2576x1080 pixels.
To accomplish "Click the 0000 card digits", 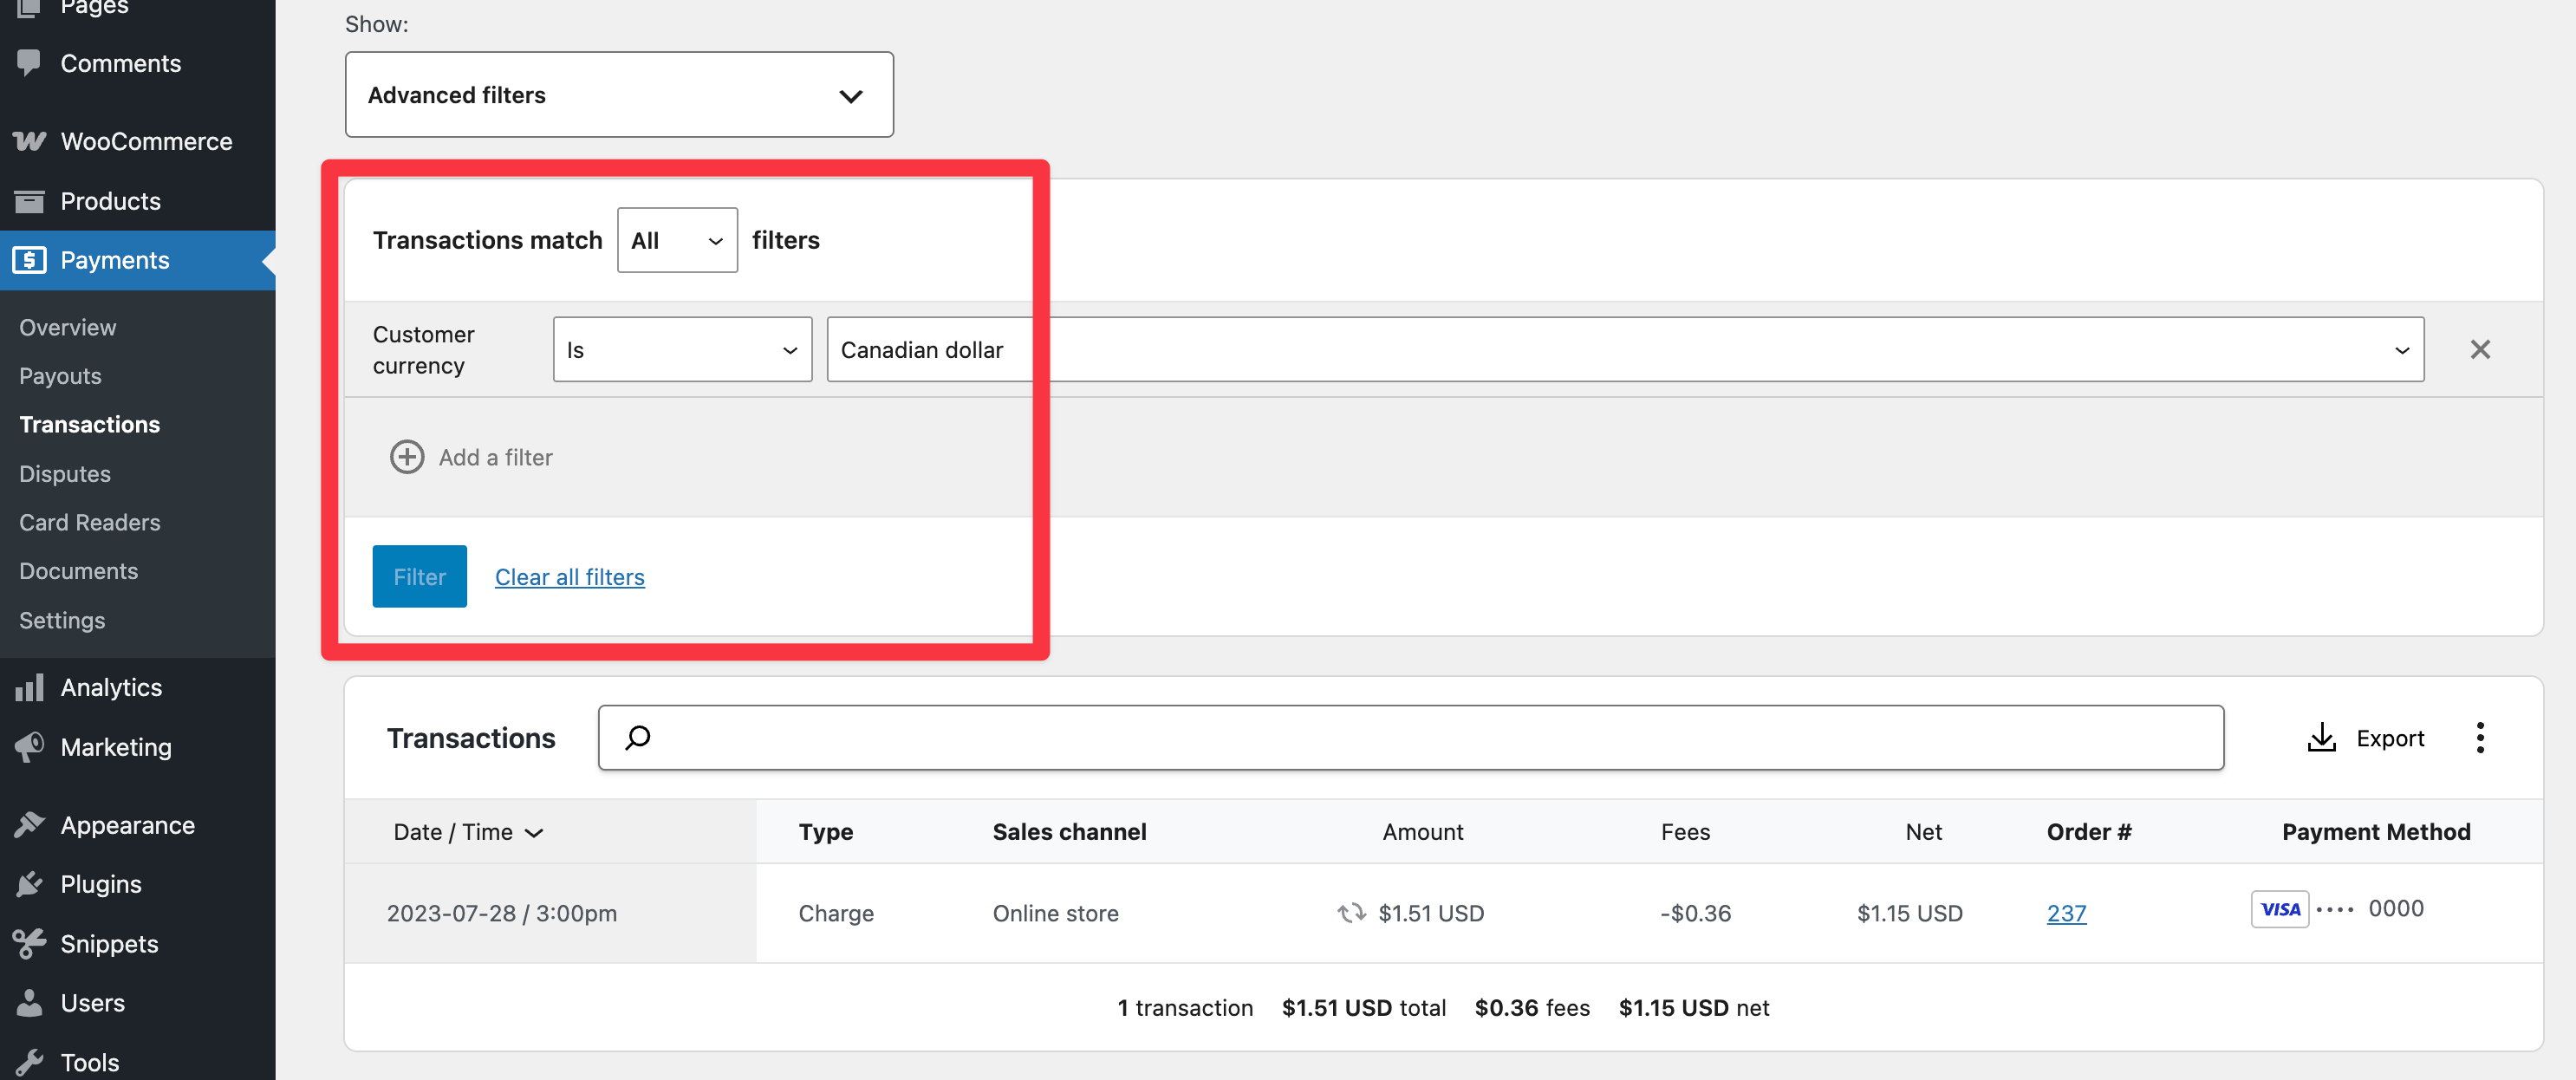I will pos(2395,908).
